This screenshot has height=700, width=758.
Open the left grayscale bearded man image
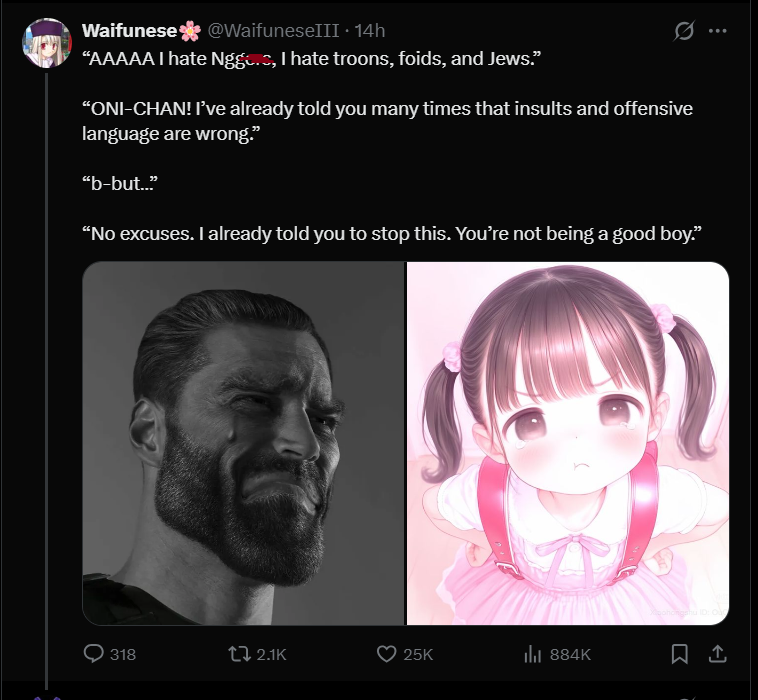tap(243, 443)
